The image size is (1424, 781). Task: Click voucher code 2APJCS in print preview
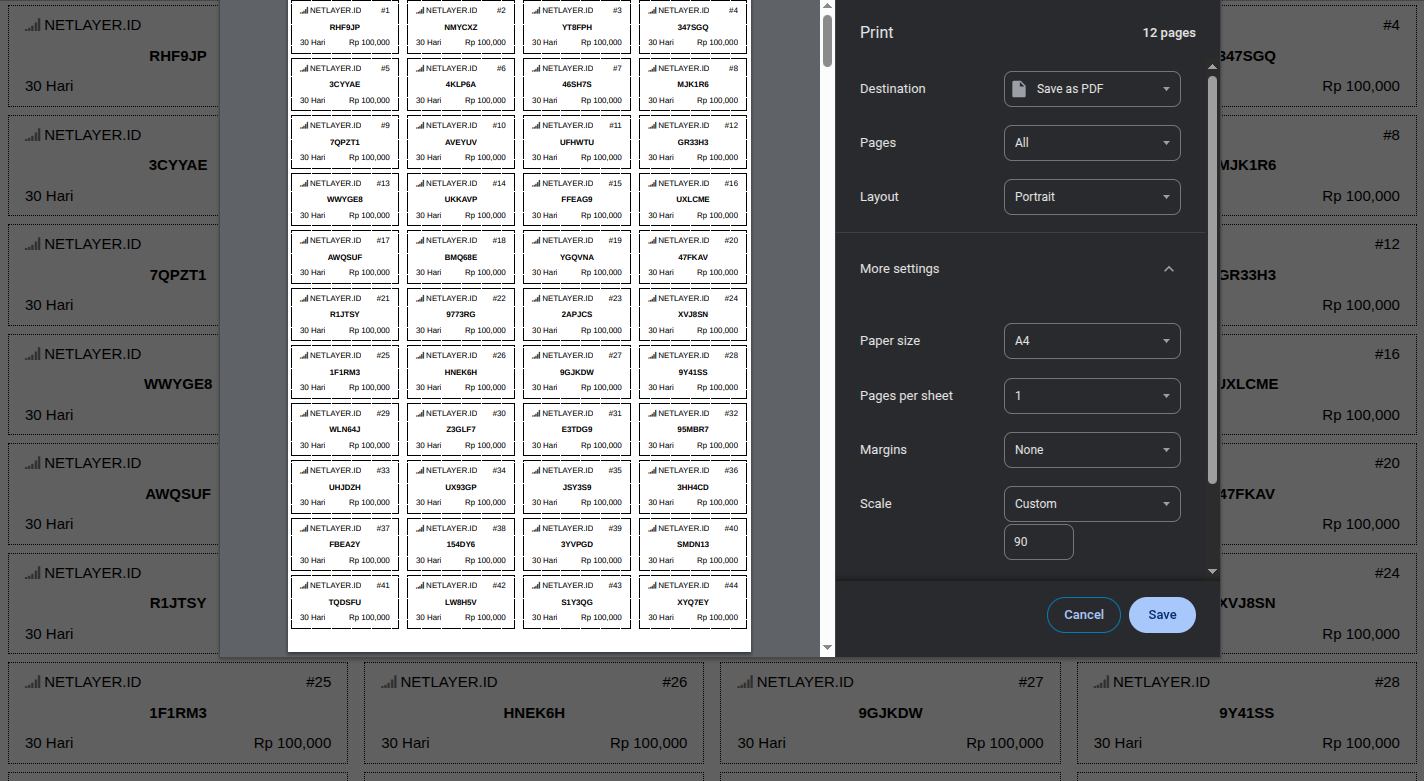577,314
